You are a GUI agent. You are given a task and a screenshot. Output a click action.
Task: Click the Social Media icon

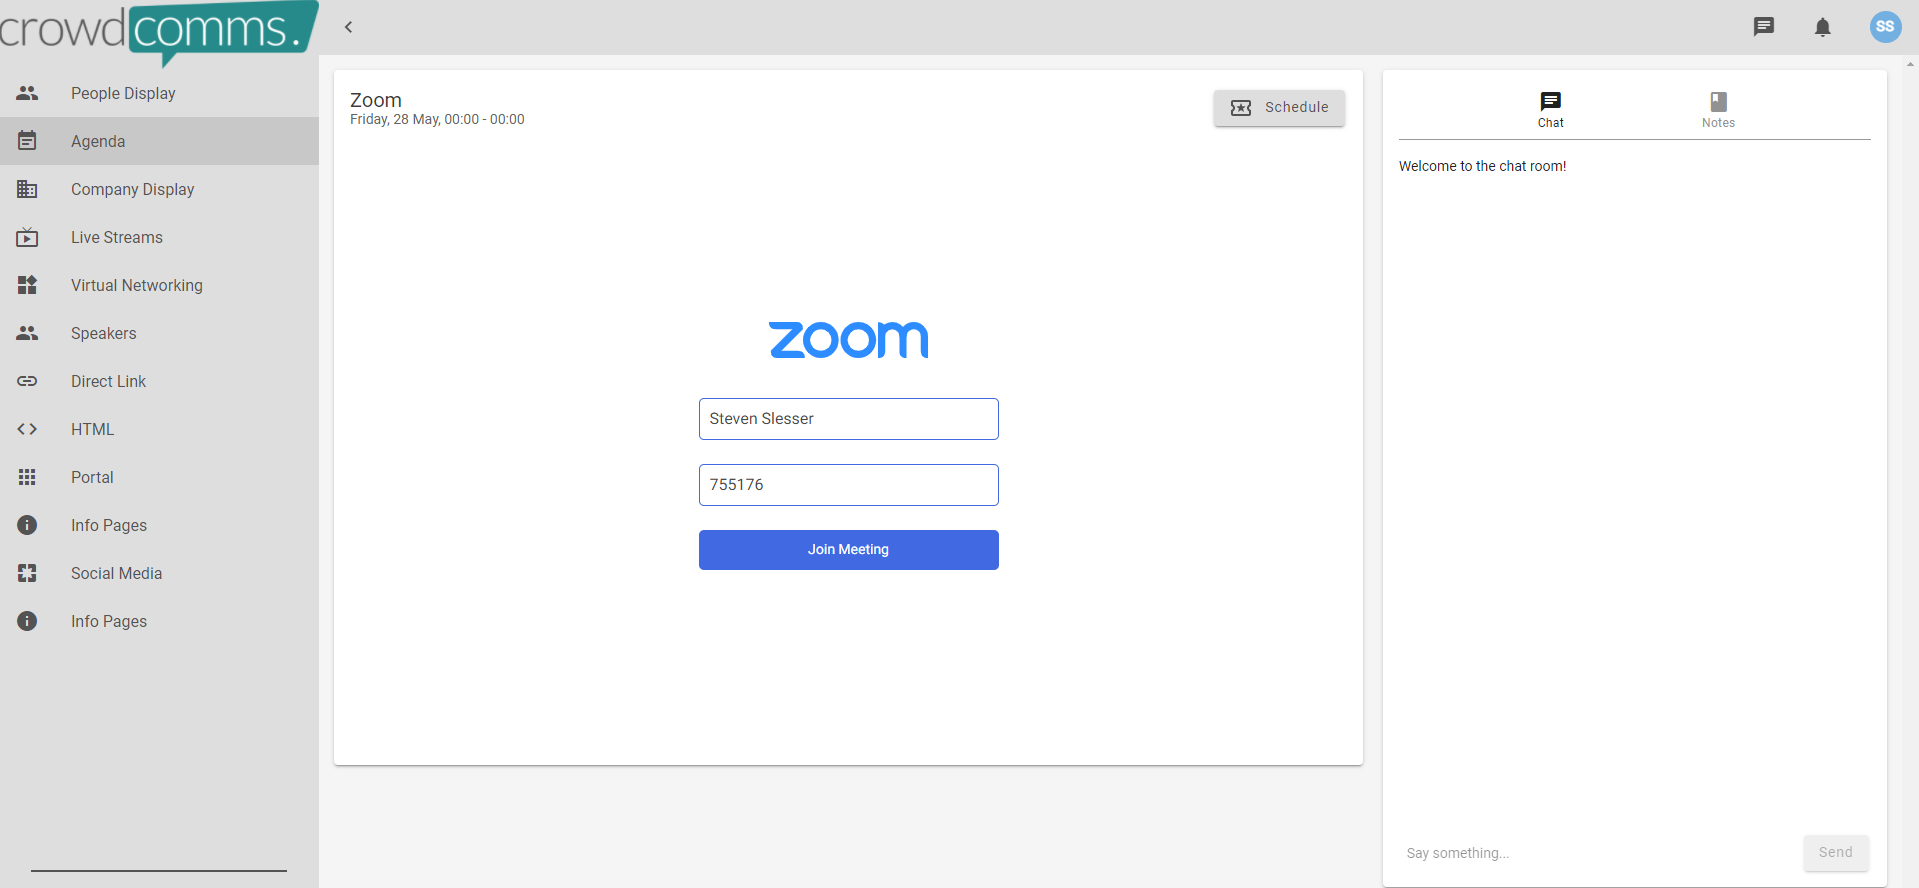pos(27,573)
